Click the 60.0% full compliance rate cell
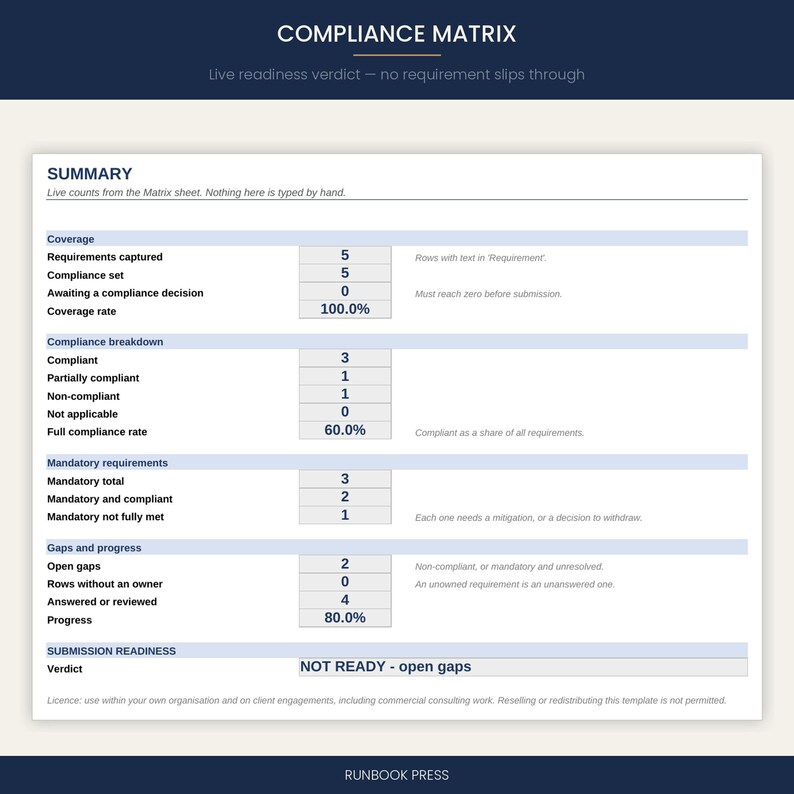 [345, 430]
